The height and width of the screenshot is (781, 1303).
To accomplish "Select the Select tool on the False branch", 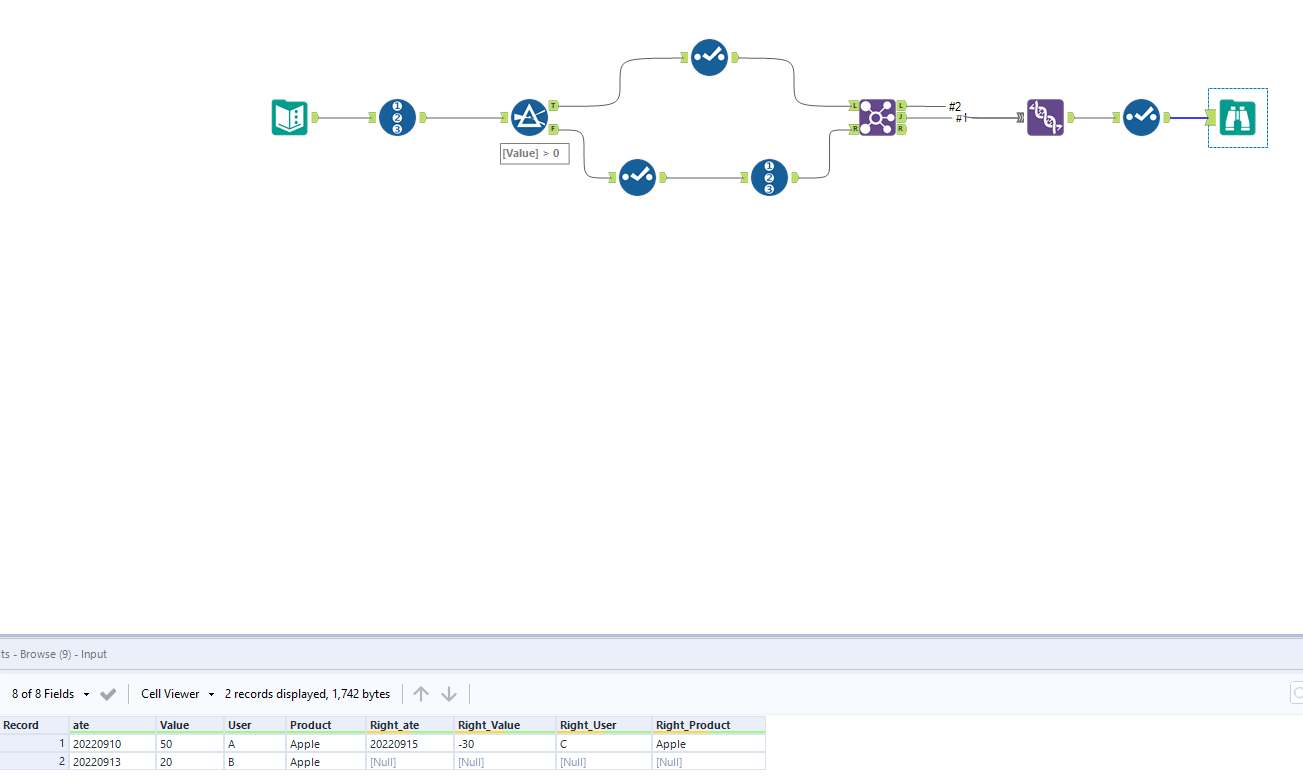I will coord(637,177).
